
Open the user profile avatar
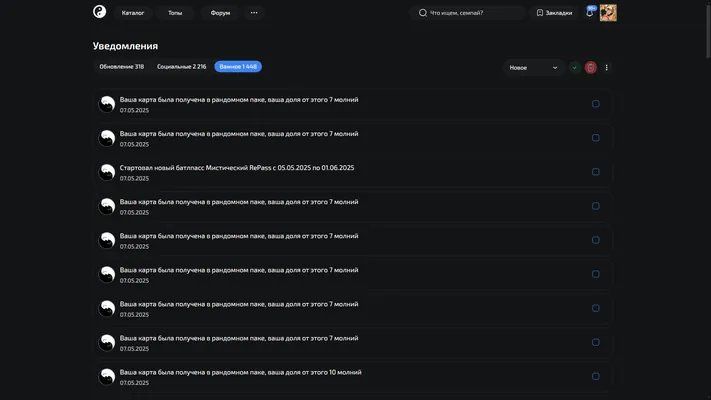tap(608, 13)
